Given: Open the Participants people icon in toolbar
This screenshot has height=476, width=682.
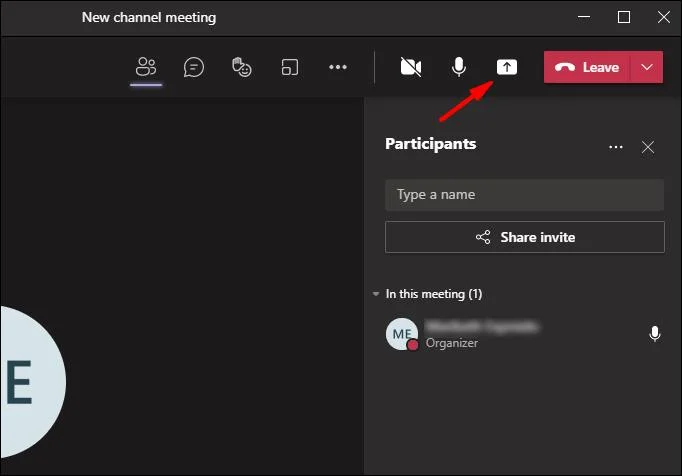Looking at the screenshot, I should pos(146,67).
